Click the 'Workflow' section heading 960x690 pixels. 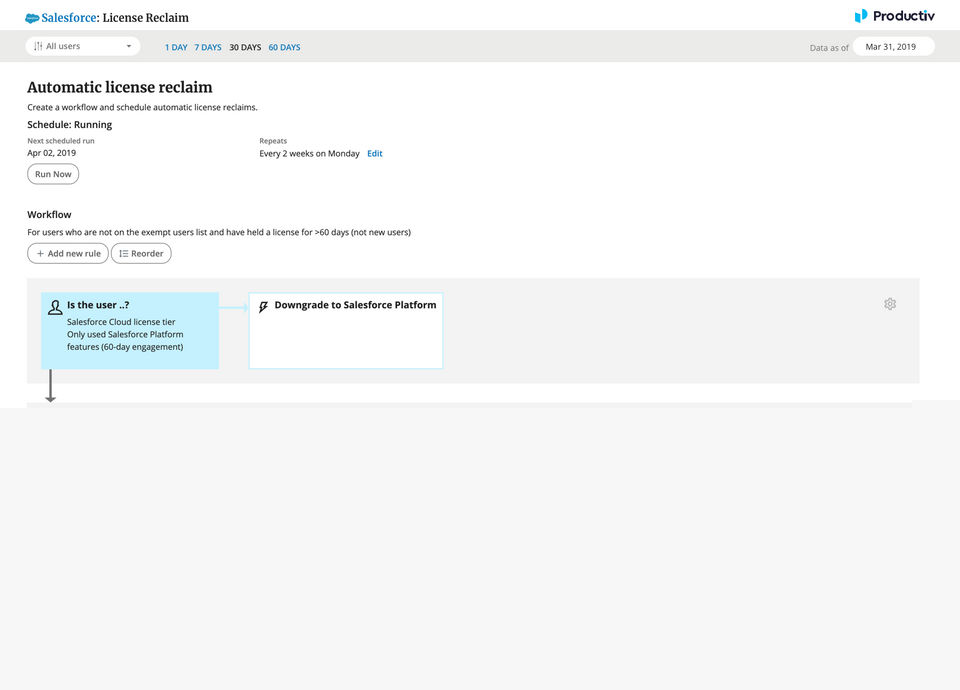point(49,214)
